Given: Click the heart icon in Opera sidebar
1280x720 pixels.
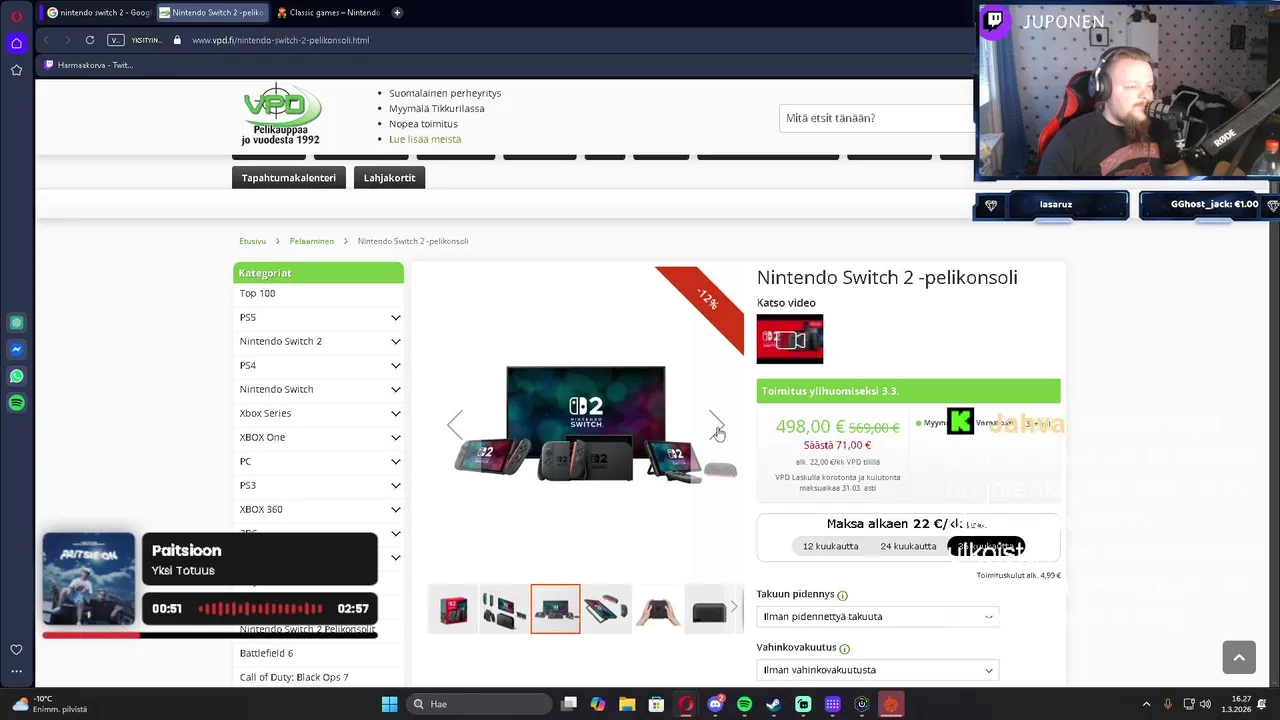Looking at the screenshot, I should [x=16, y=650].
